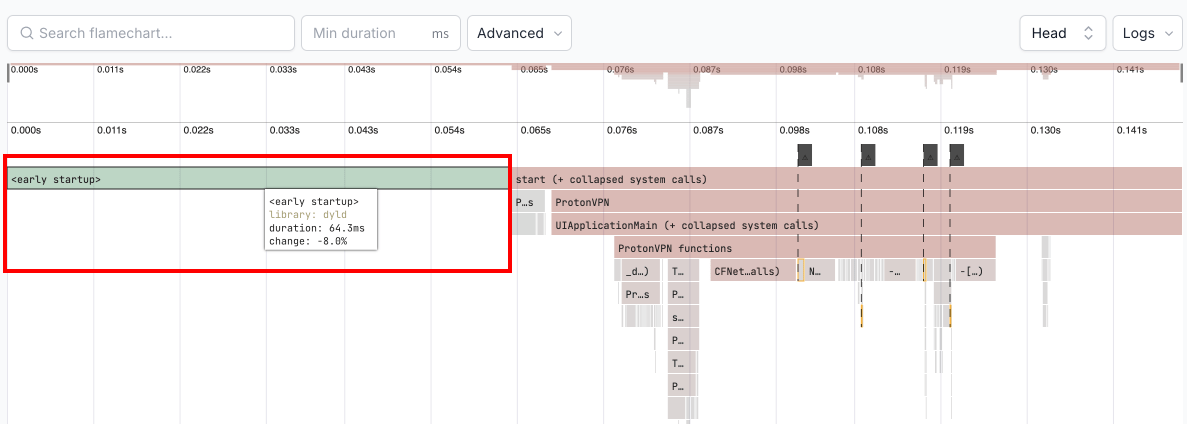Image resolution: width=1187 pixels, height=424 pixels.
Task: Select the start (+ collapsed system calls) frame
Action: (x=845, y=179)
